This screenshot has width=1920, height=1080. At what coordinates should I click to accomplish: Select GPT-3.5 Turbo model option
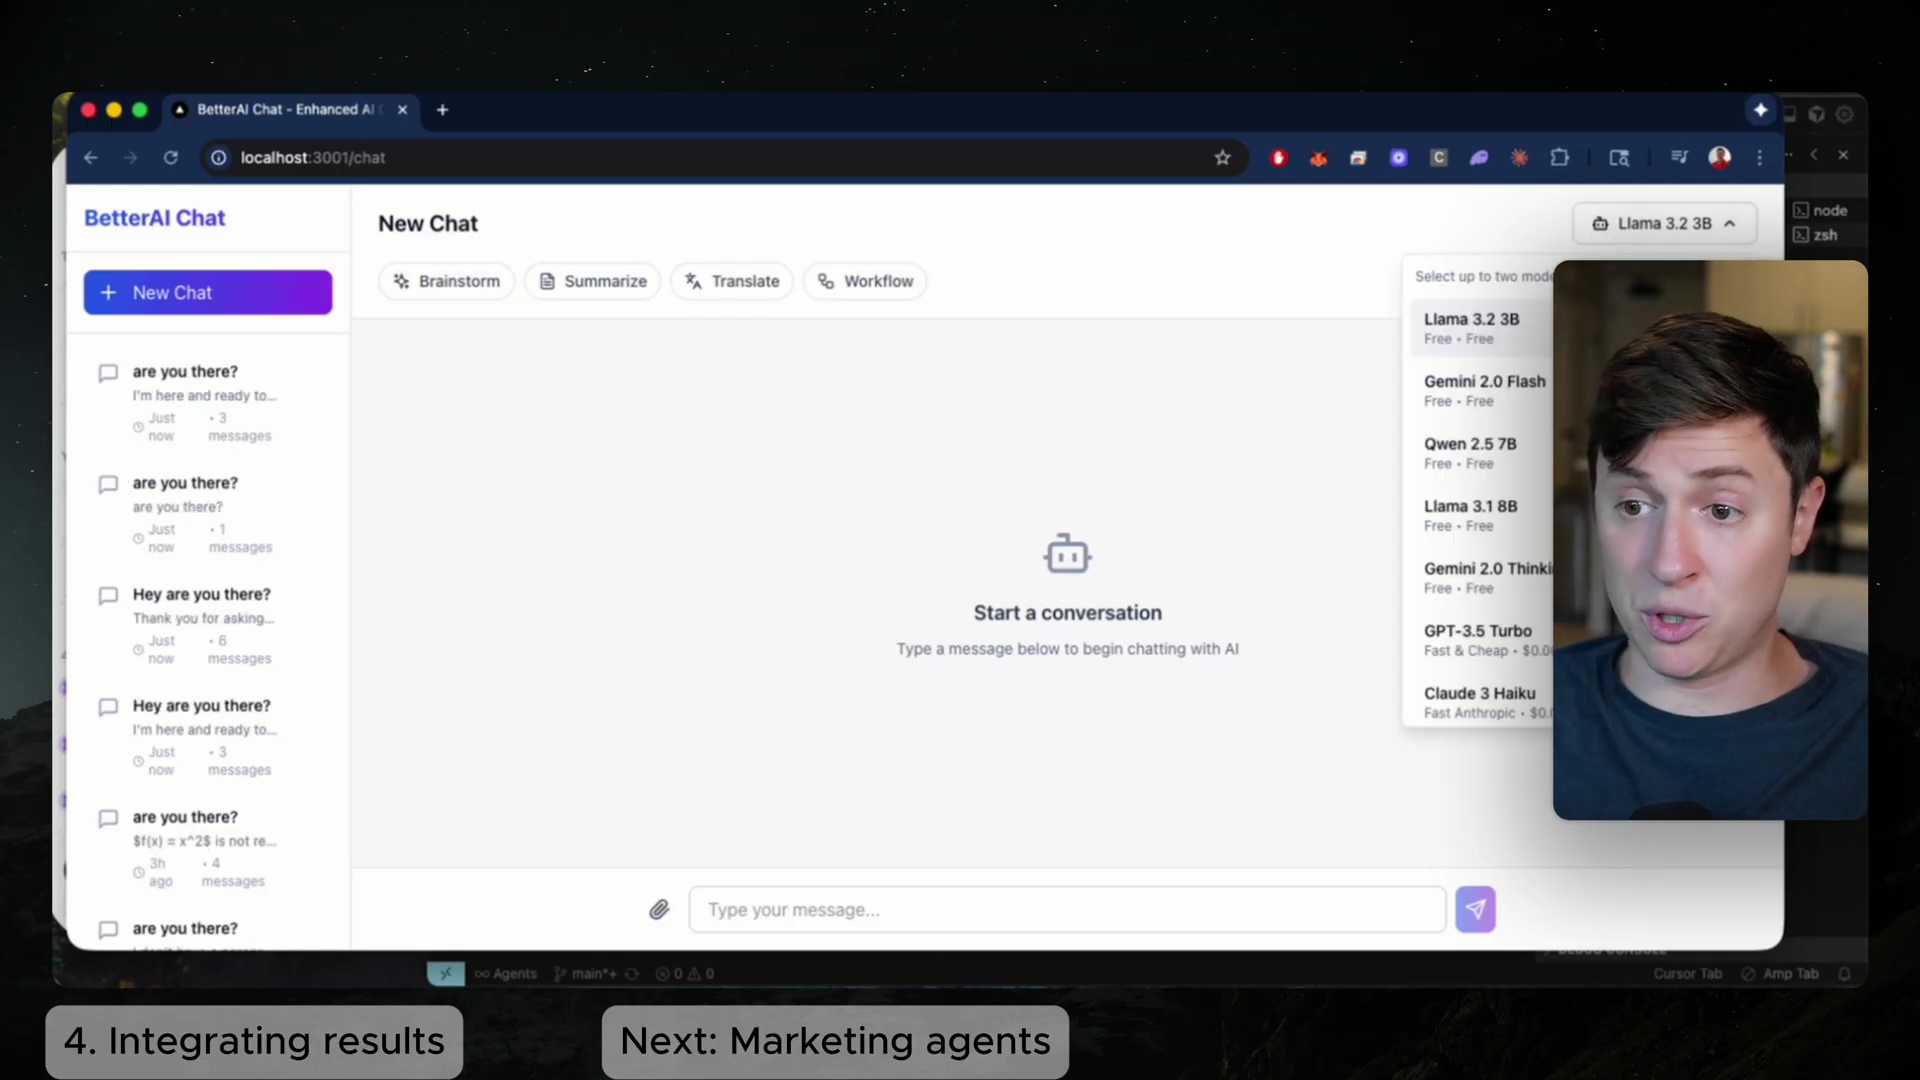pos(1481,640)
